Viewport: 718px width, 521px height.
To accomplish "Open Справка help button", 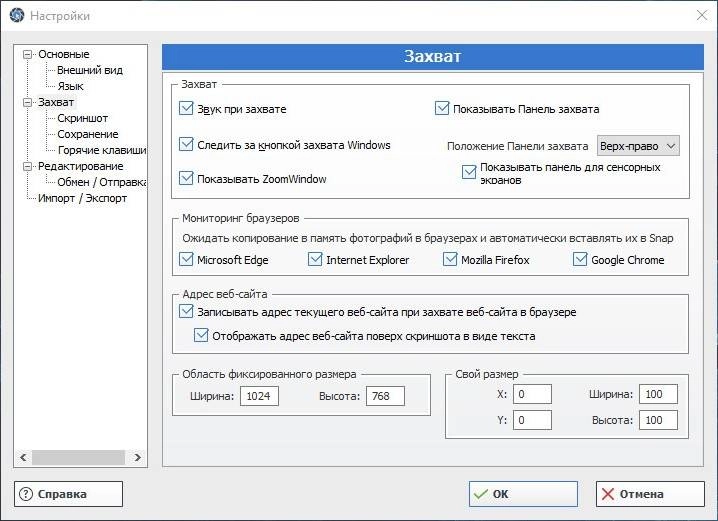I will (x=68, y=494).
